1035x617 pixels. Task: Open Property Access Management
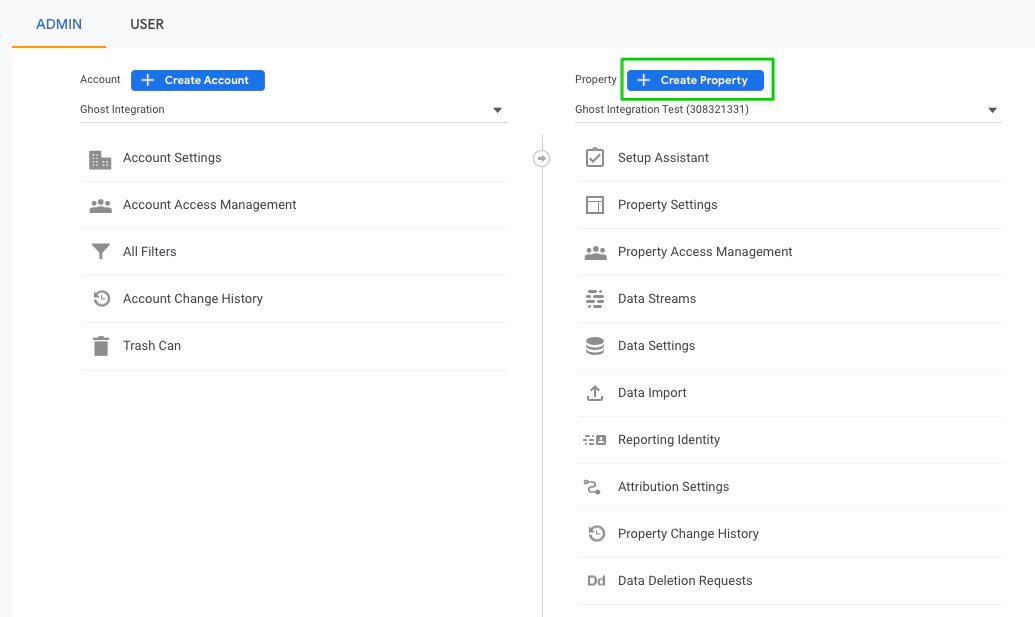[x=704, y=252]
